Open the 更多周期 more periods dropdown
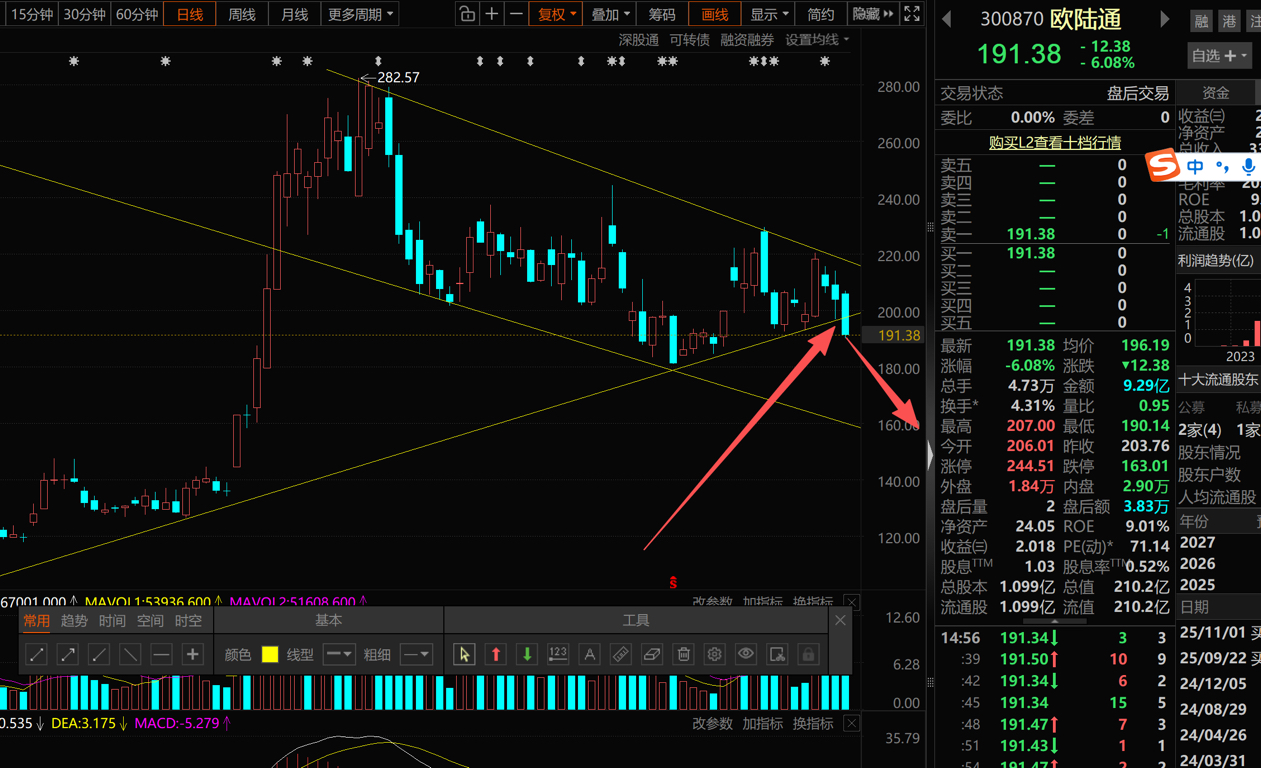 point(360,14)
